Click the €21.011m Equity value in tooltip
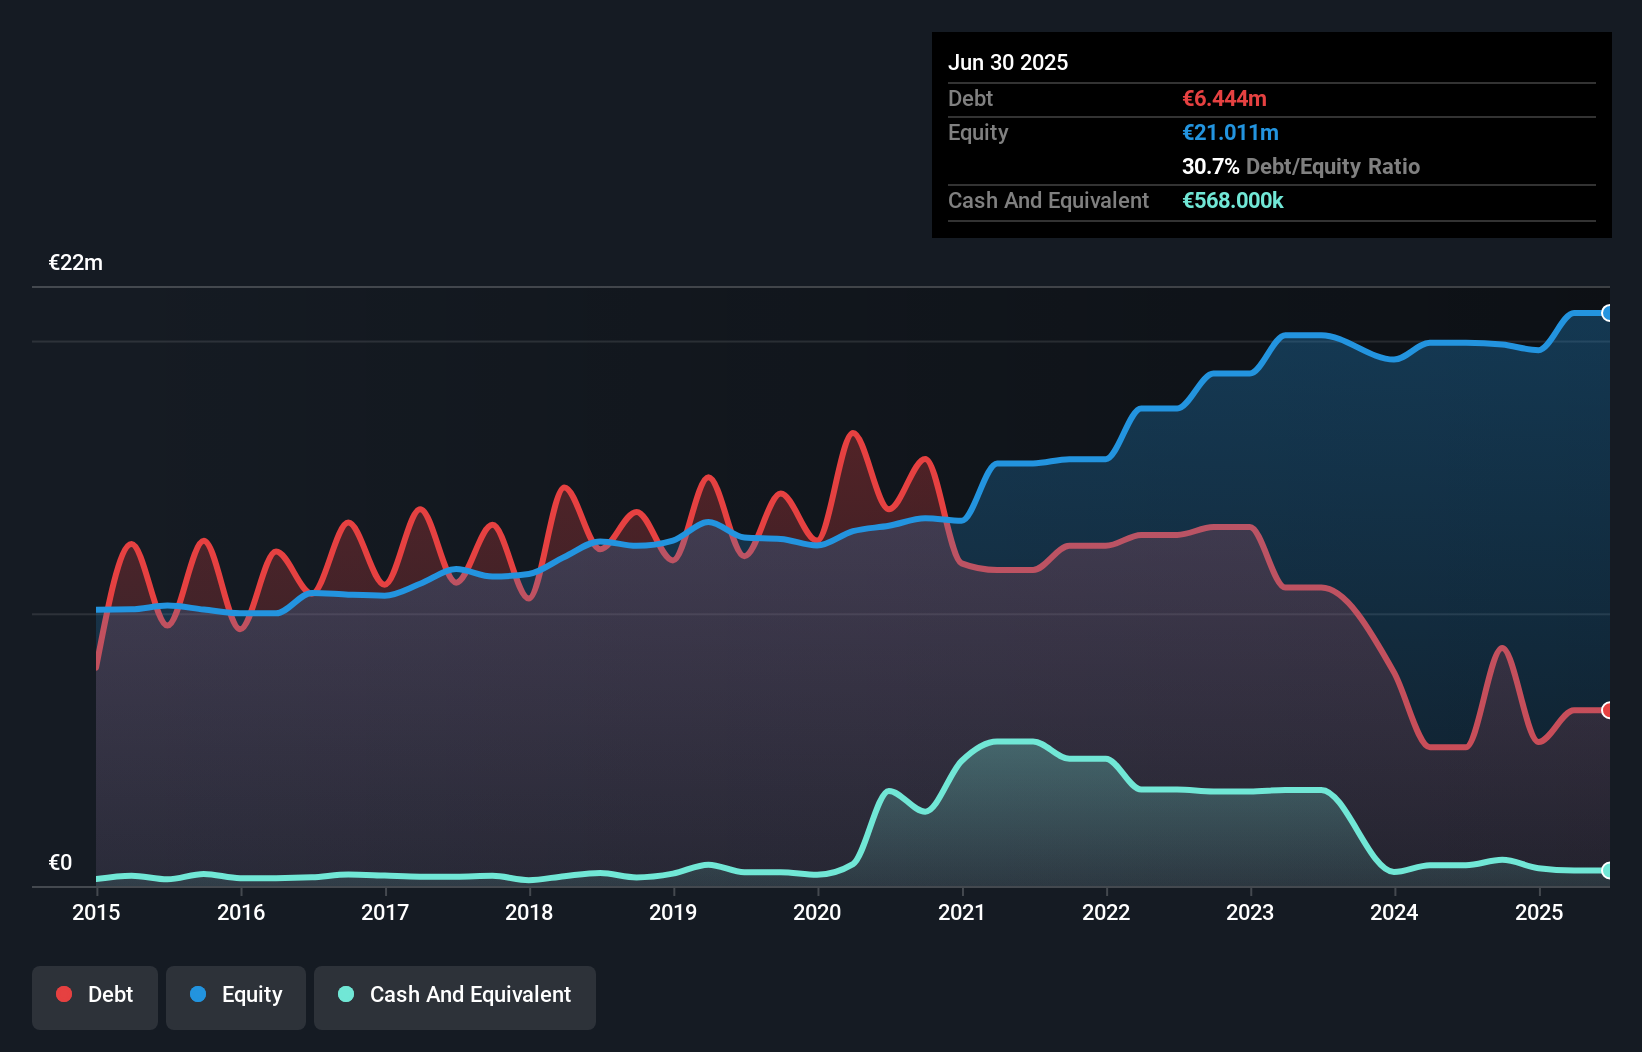 coord(1230,132)
